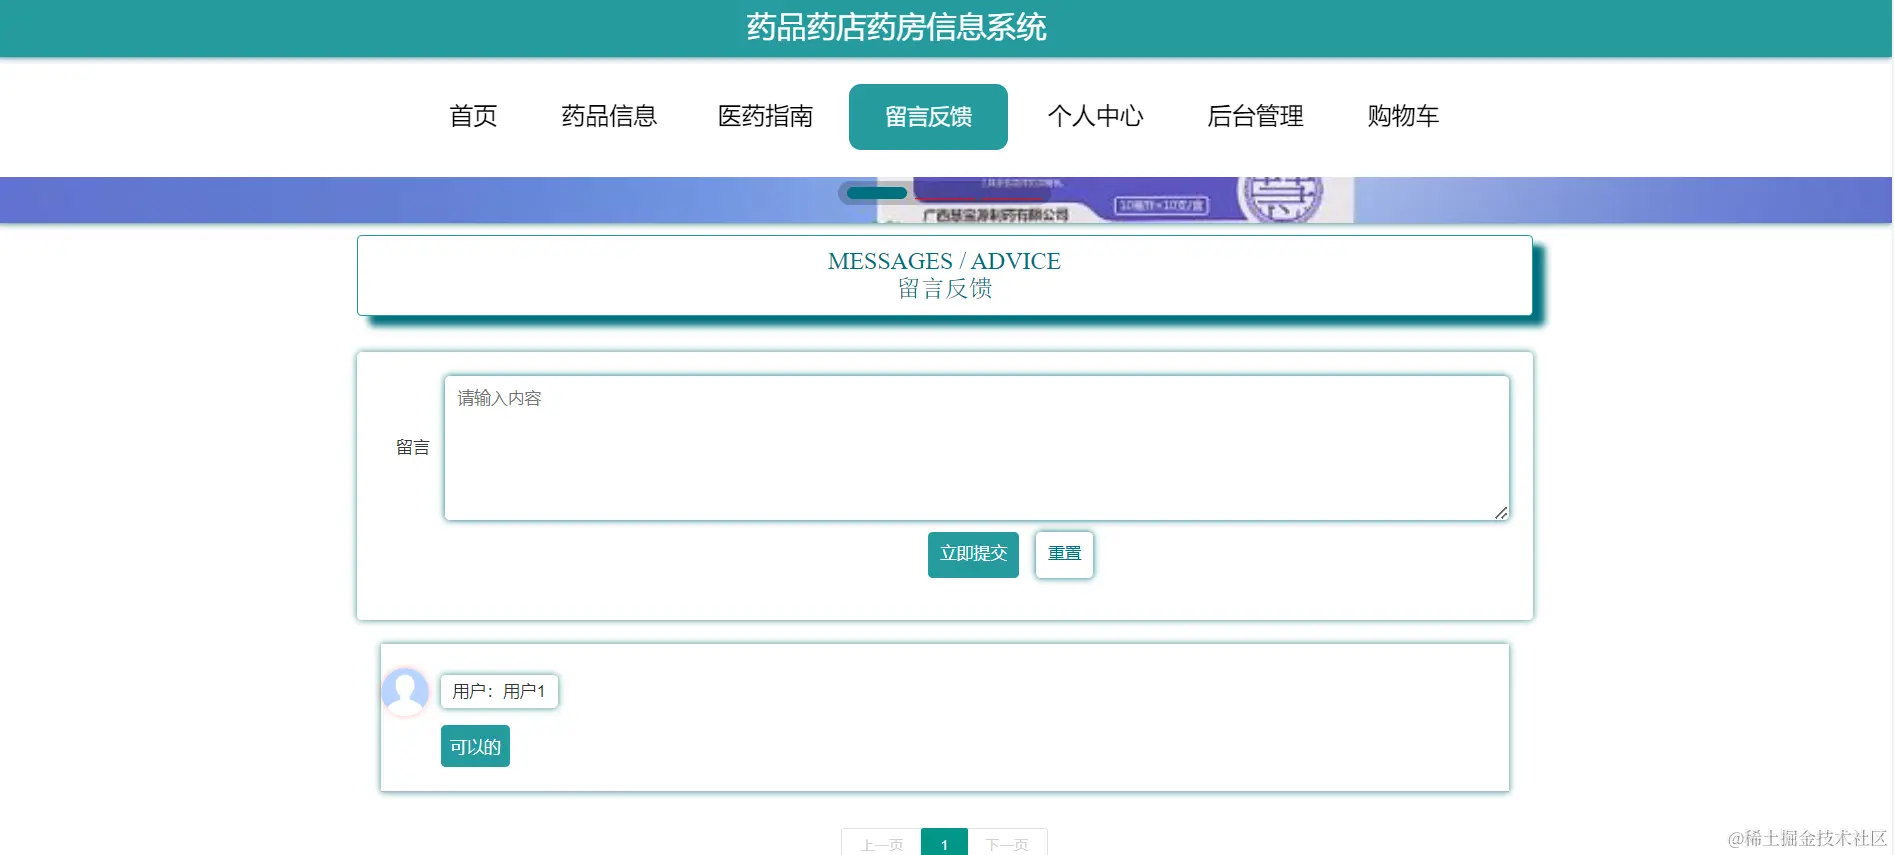Click the 重置 reset button
The height and width of the screenshot is (855, 1894).
[x=1064, y=554]
